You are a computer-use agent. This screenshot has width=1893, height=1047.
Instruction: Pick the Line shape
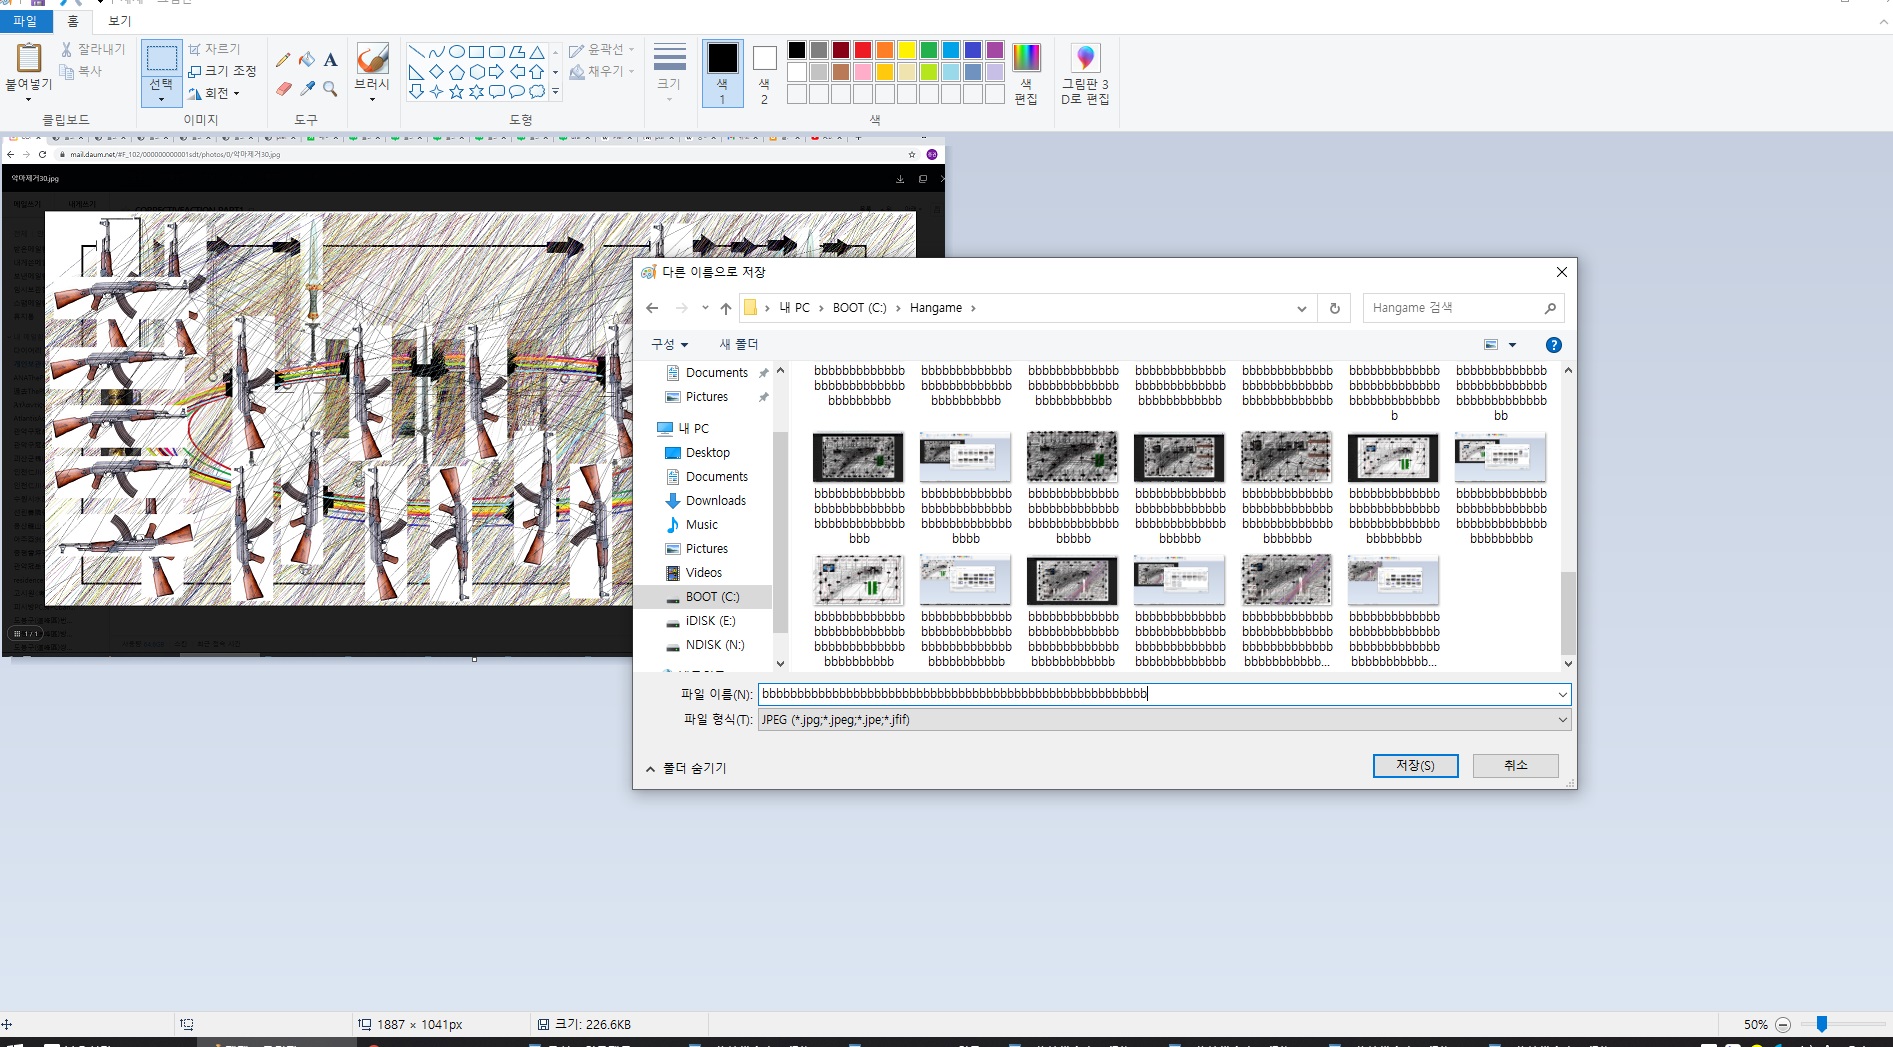point(417,52)
